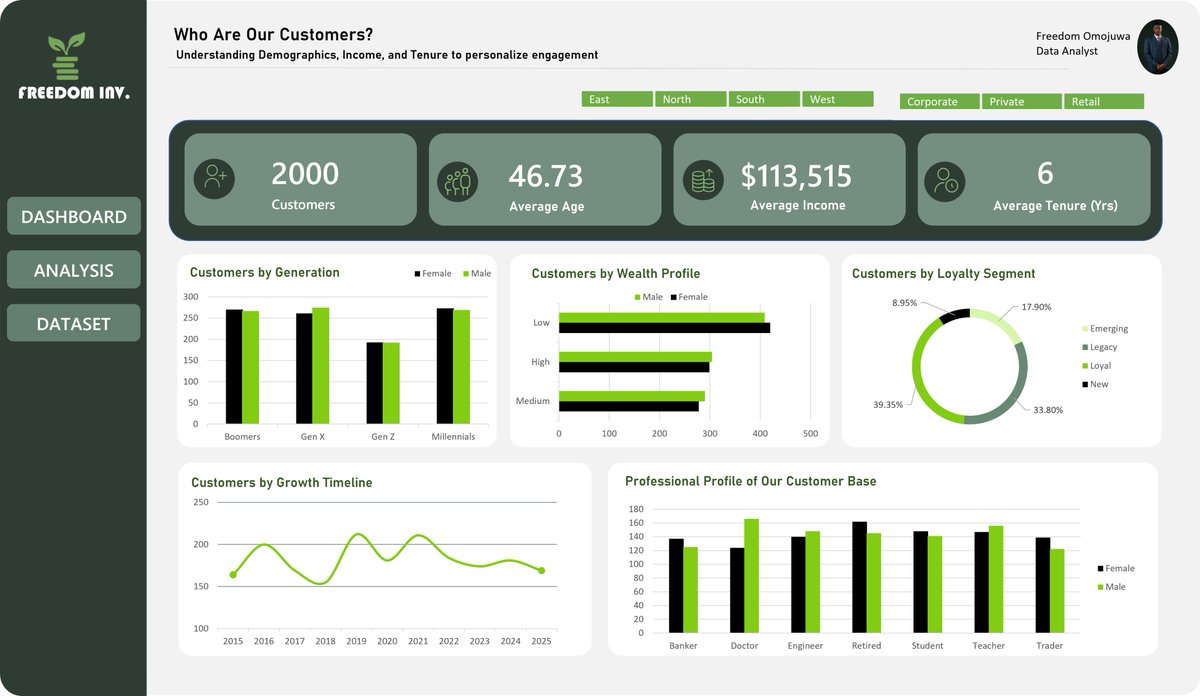Click the 46.73 average age value

pyautogui.click(x=545, y=176)
